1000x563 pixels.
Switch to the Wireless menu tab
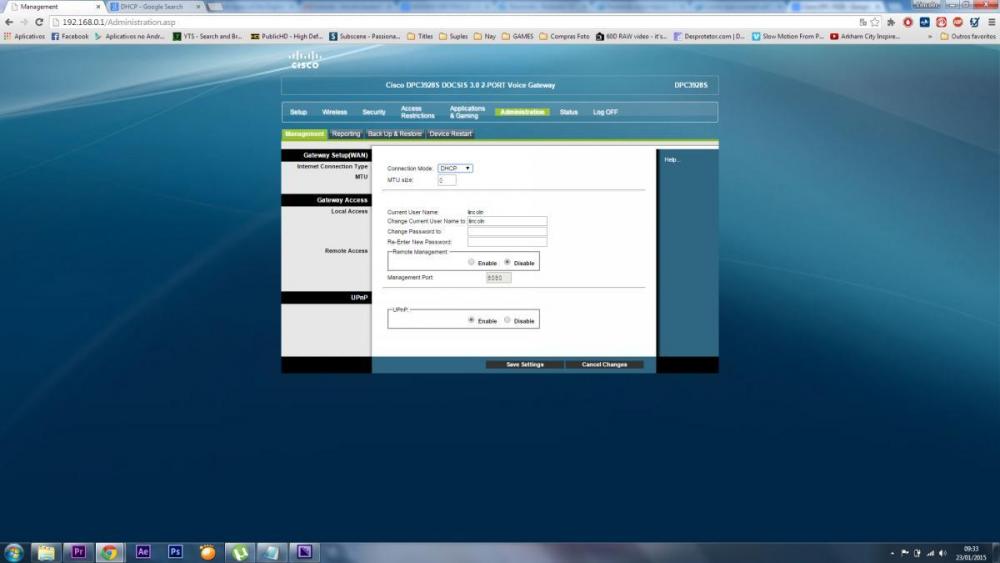click(x=334, y=112)
